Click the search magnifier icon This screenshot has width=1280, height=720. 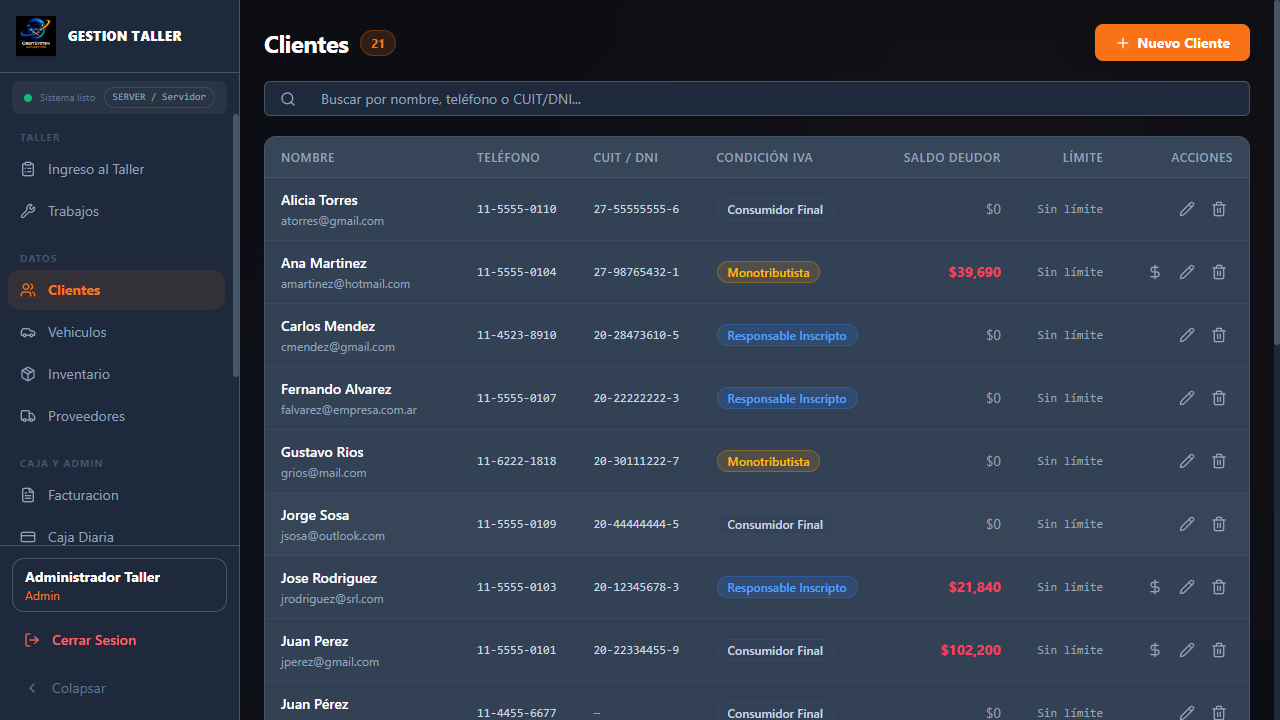click(288, 99)
